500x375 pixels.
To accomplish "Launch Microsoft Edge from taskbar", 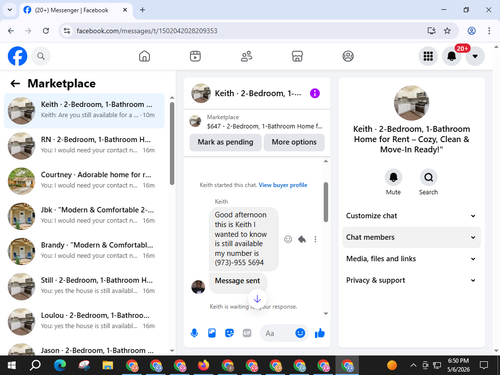I will coord(60,365).
